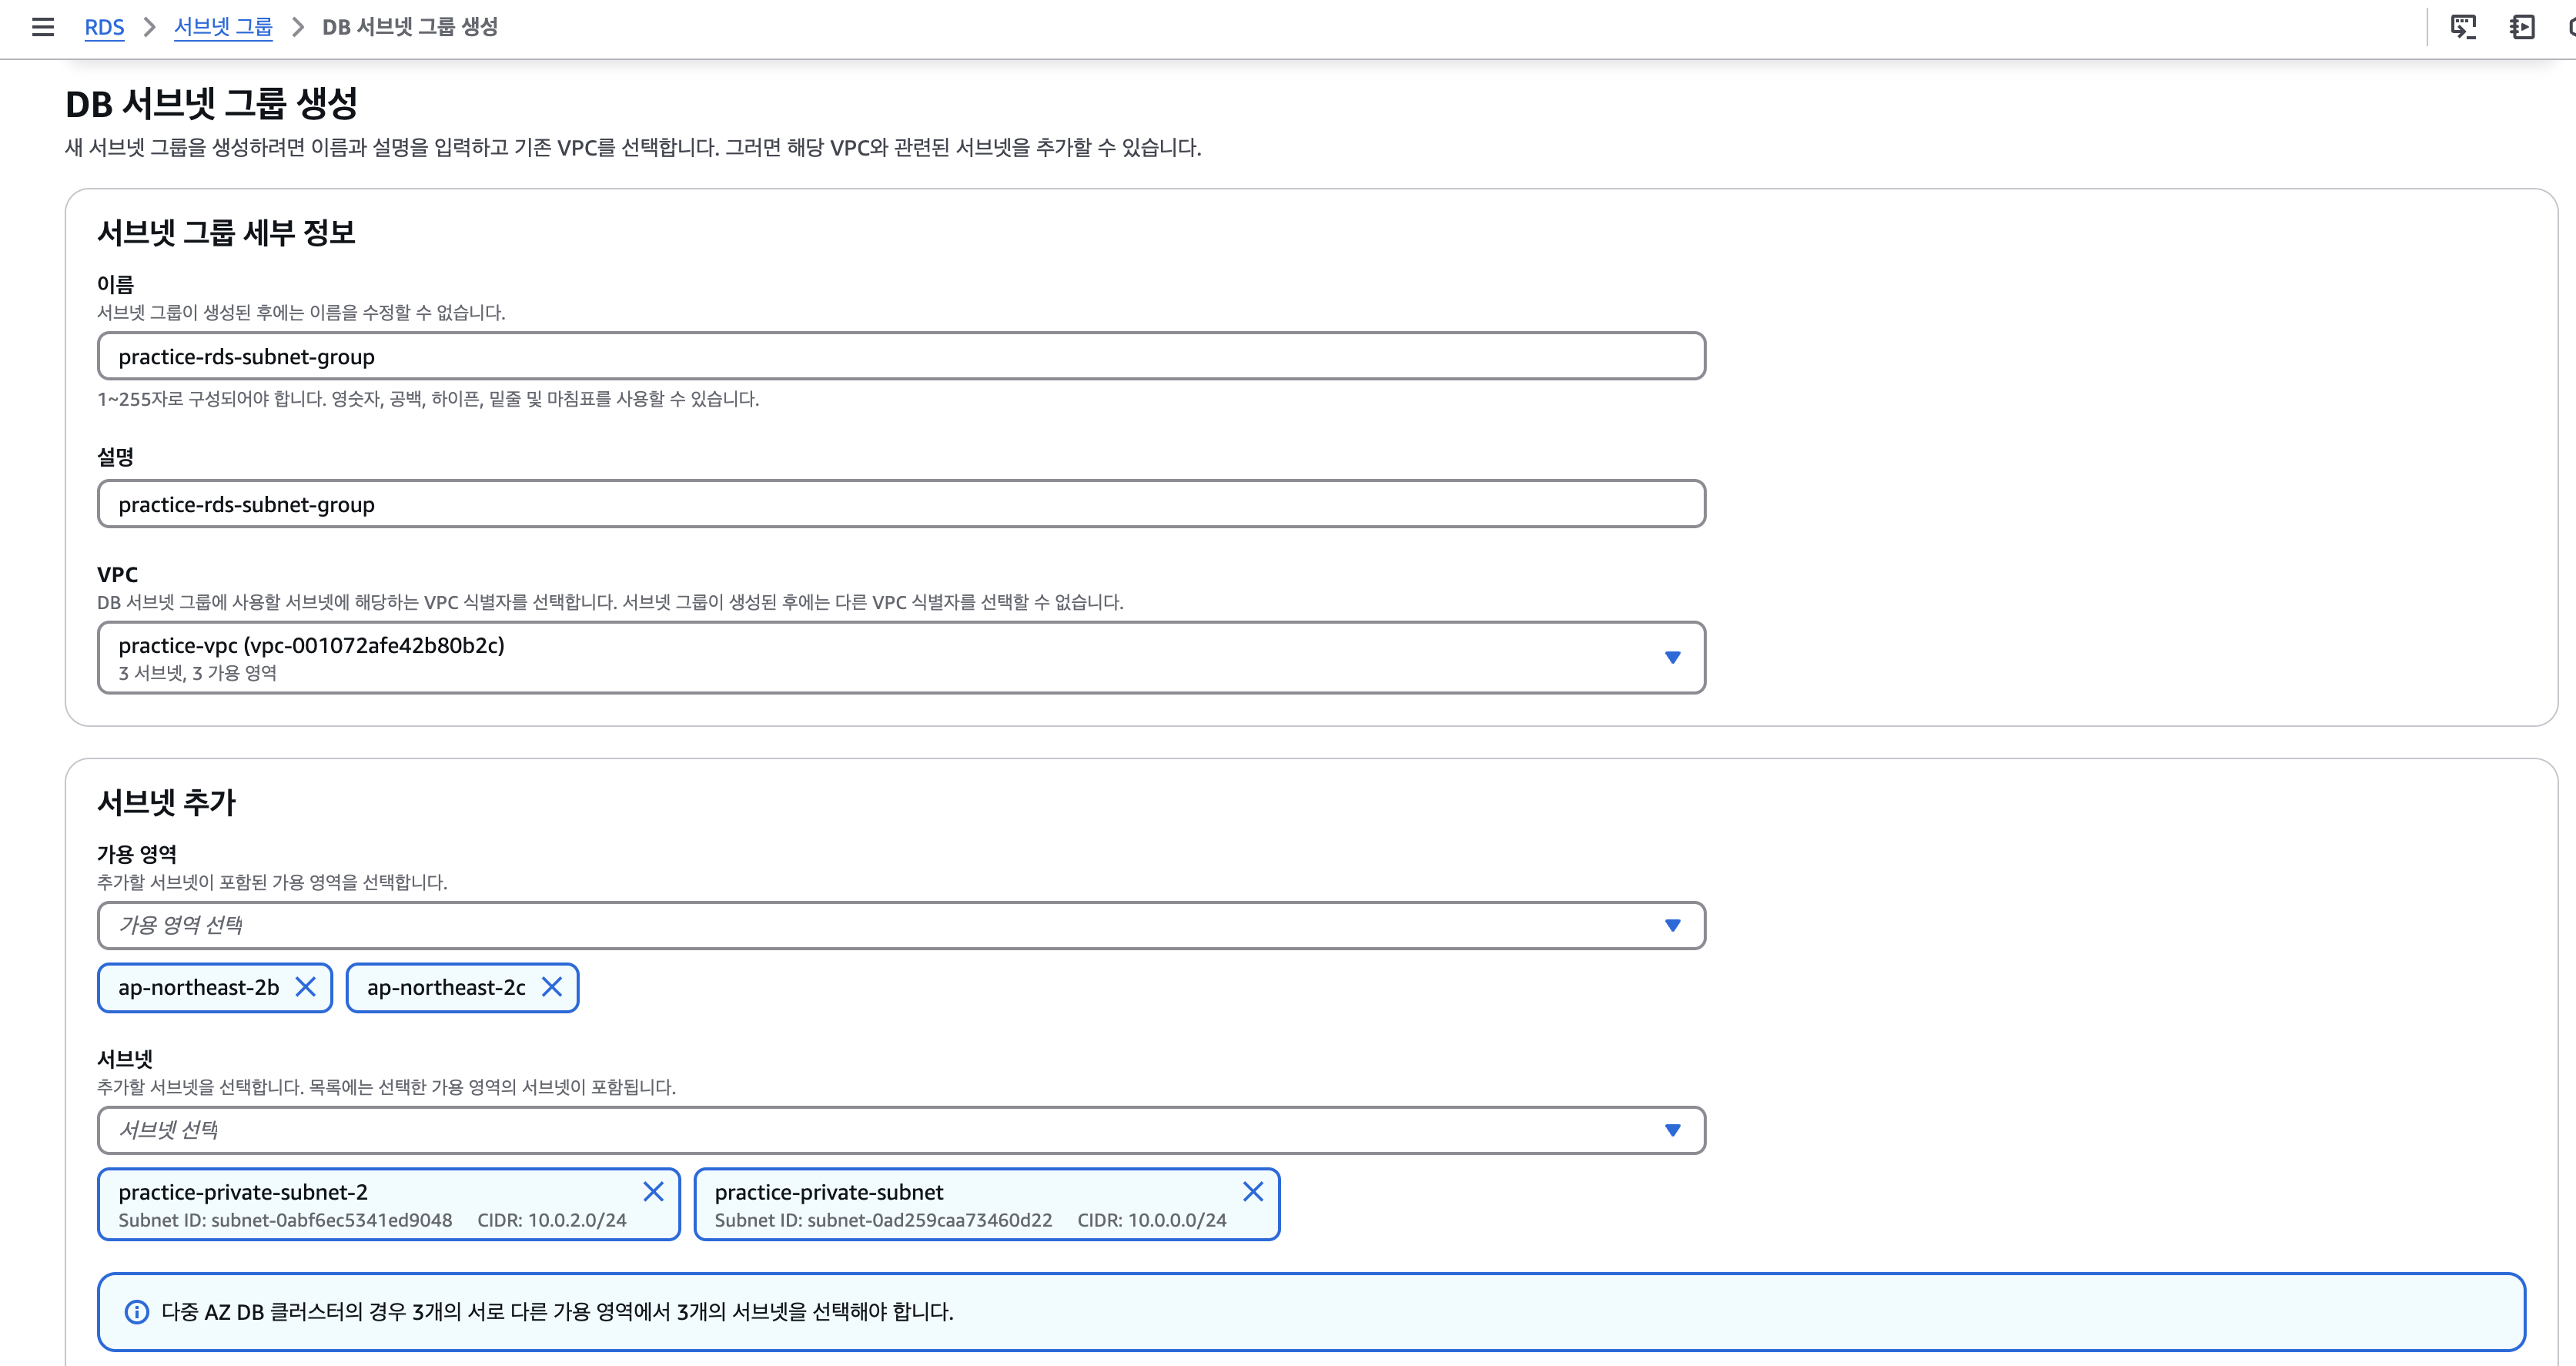
Task: Click the 'DB 서브넷 그룹 생성' breadcrumb text
Action: click(409, 27)
